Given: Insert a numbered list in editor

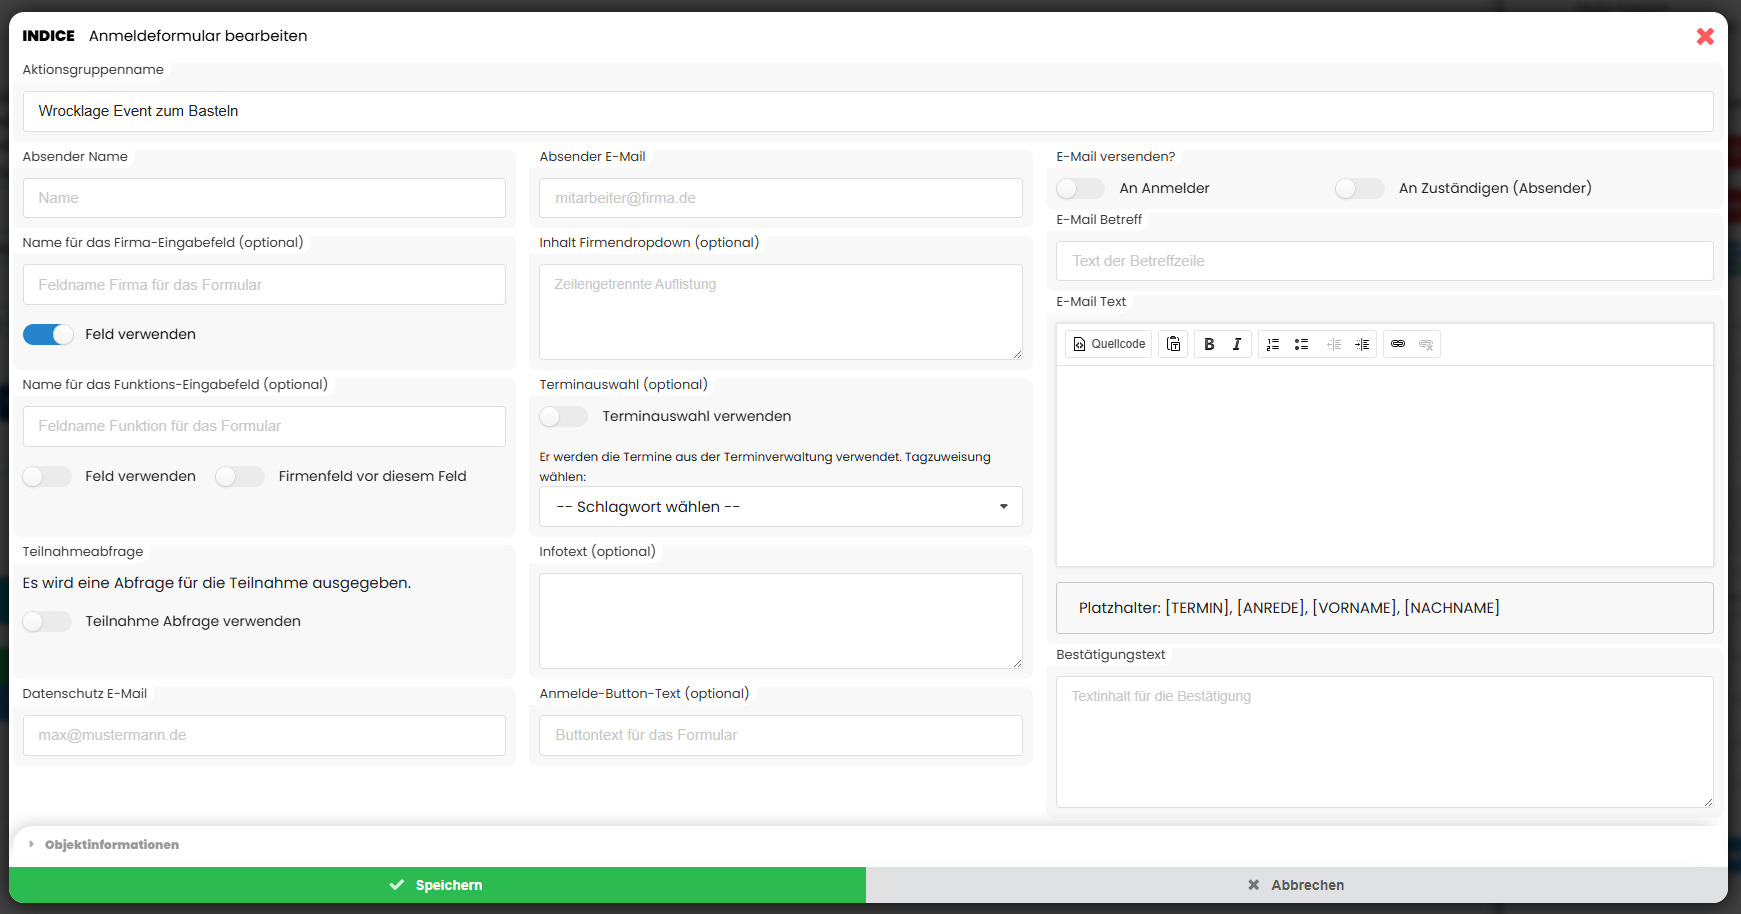Looking at the screenshot, I should click(x=1273, y=344).
